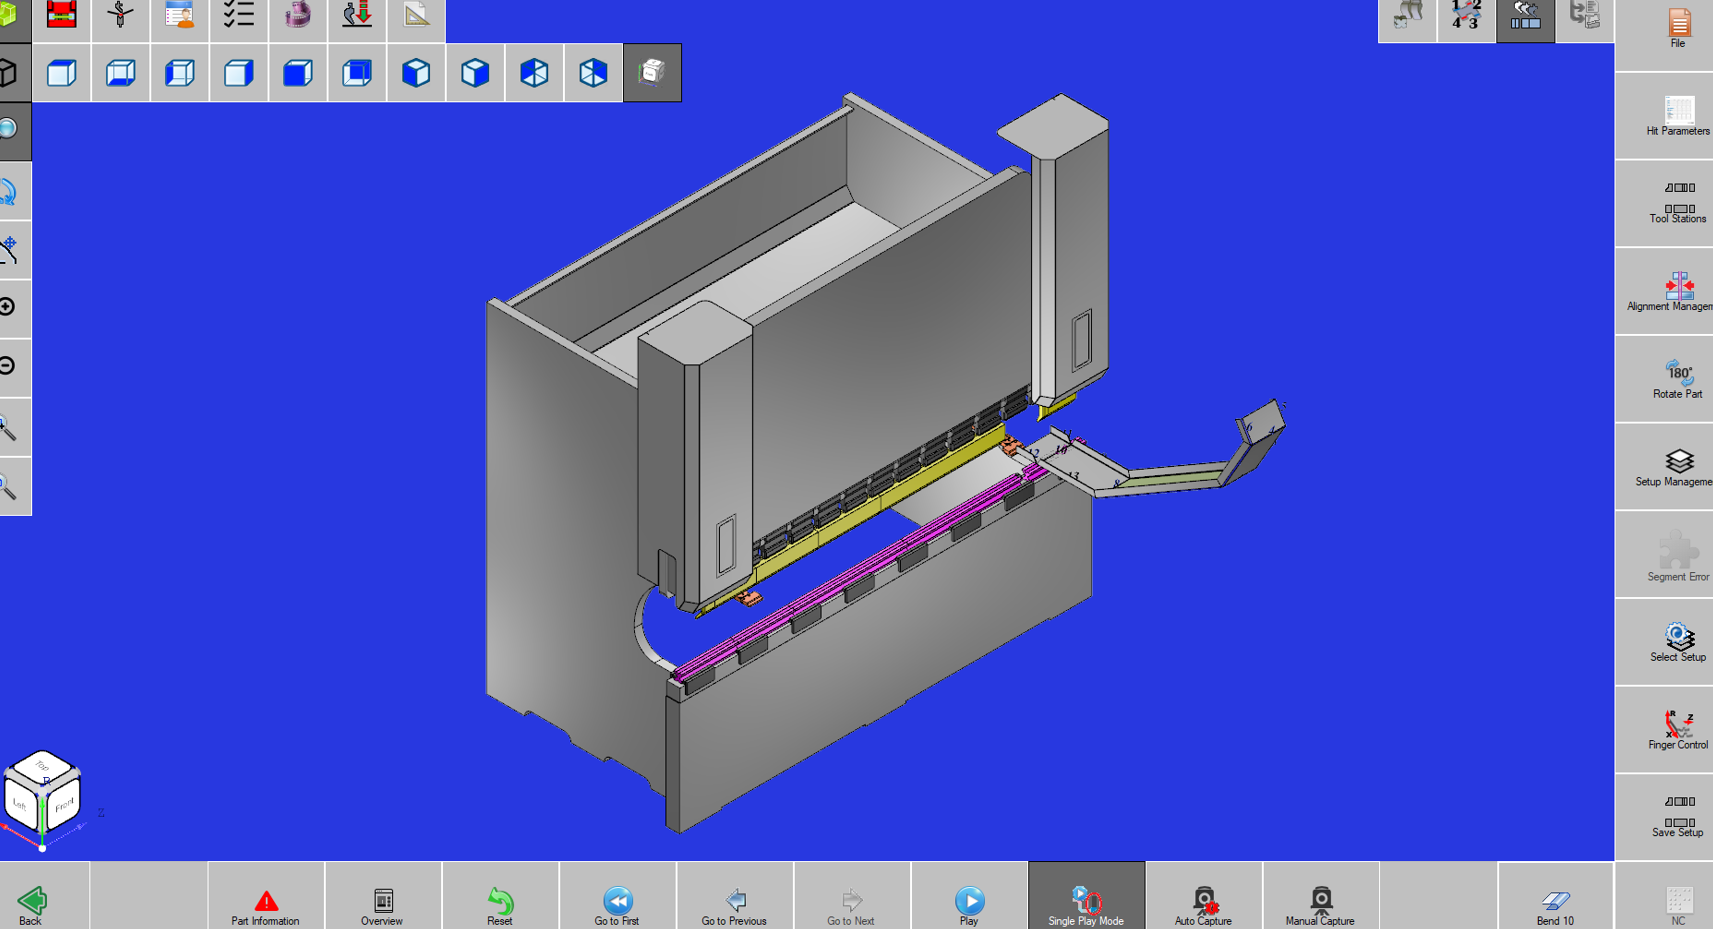Viewport: 1713px width, 929px height.
Task: Click the numbered bend sequence icon
Action: (1466, 17)
